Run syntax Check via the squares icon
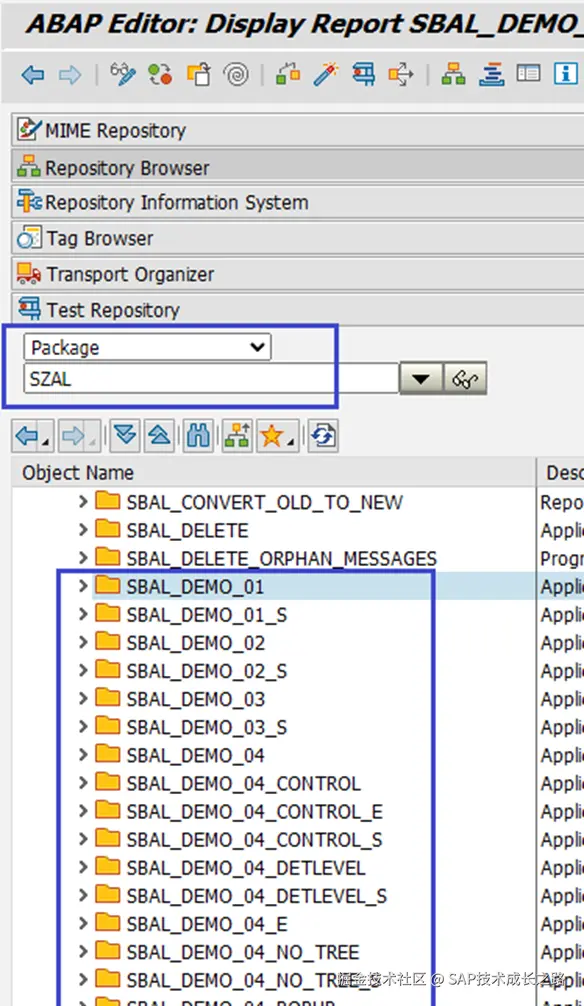 click(x=288, y=74)
